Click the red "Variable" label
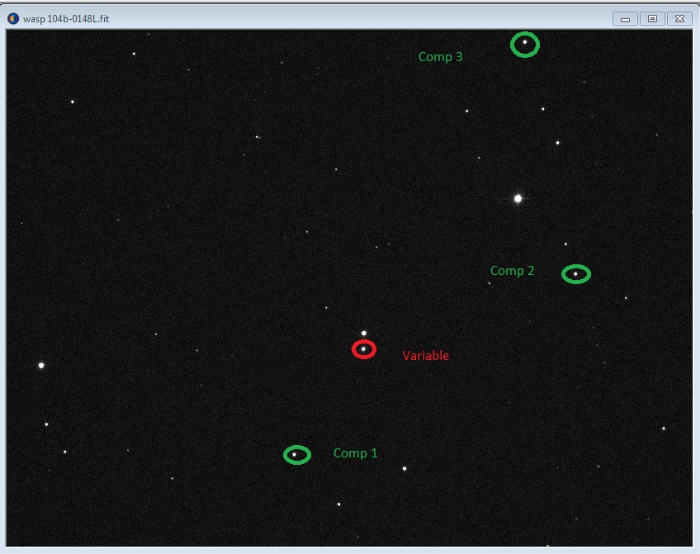700x554 pixels. click(425, 356)
